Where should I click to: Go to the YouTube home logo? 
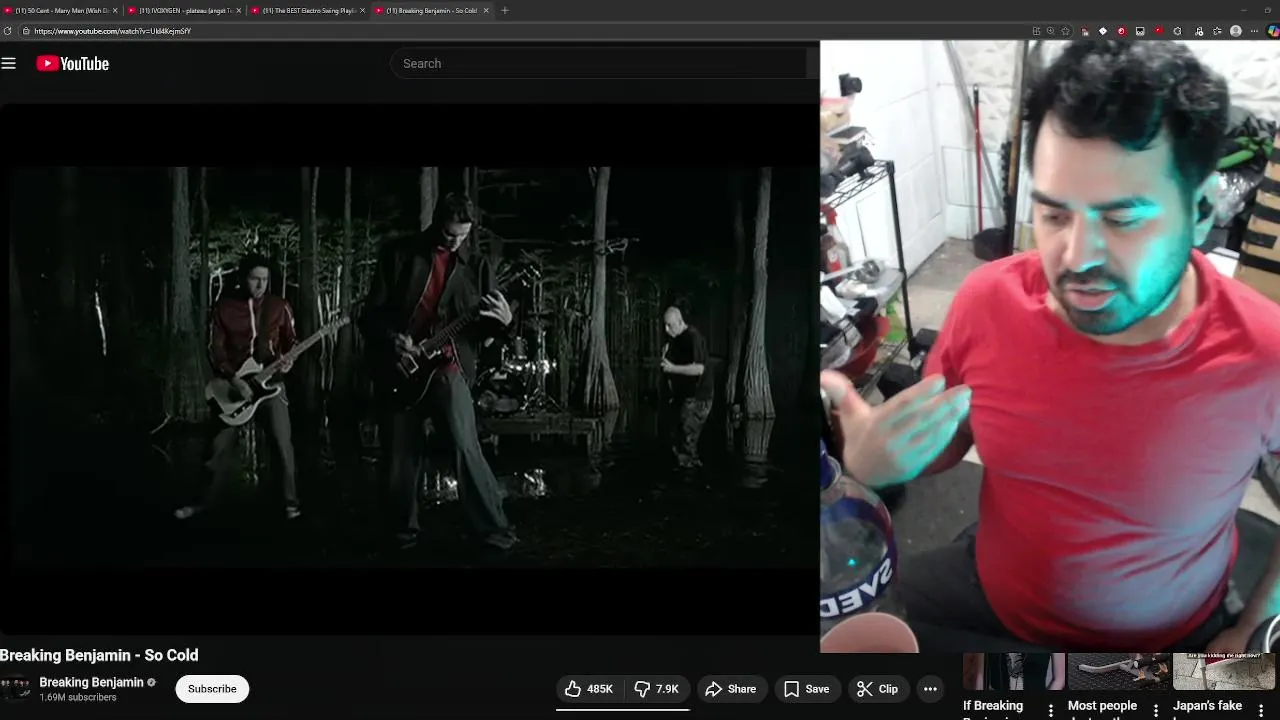tap(73, 64)
